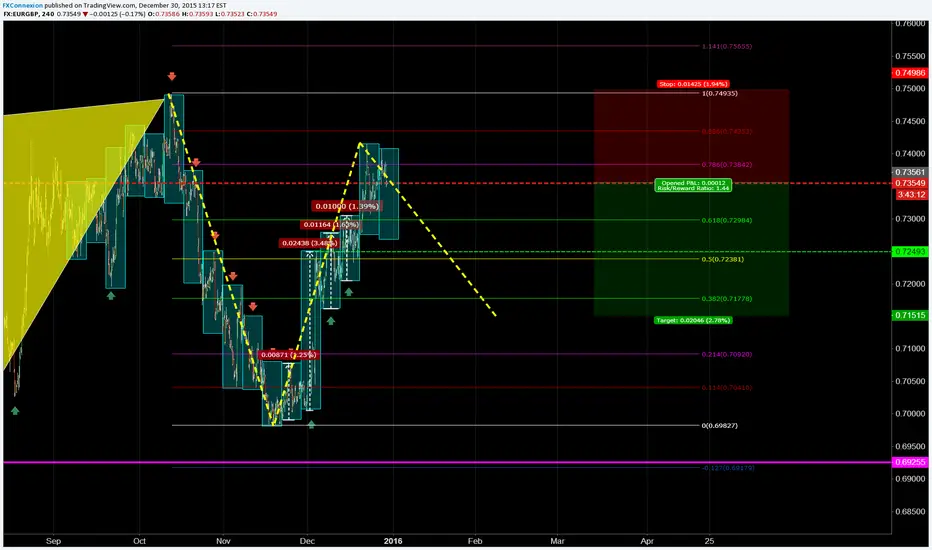Select the 0.786(0.73842) Fibonacci label

pyautogui.click(x=727, y=165)
